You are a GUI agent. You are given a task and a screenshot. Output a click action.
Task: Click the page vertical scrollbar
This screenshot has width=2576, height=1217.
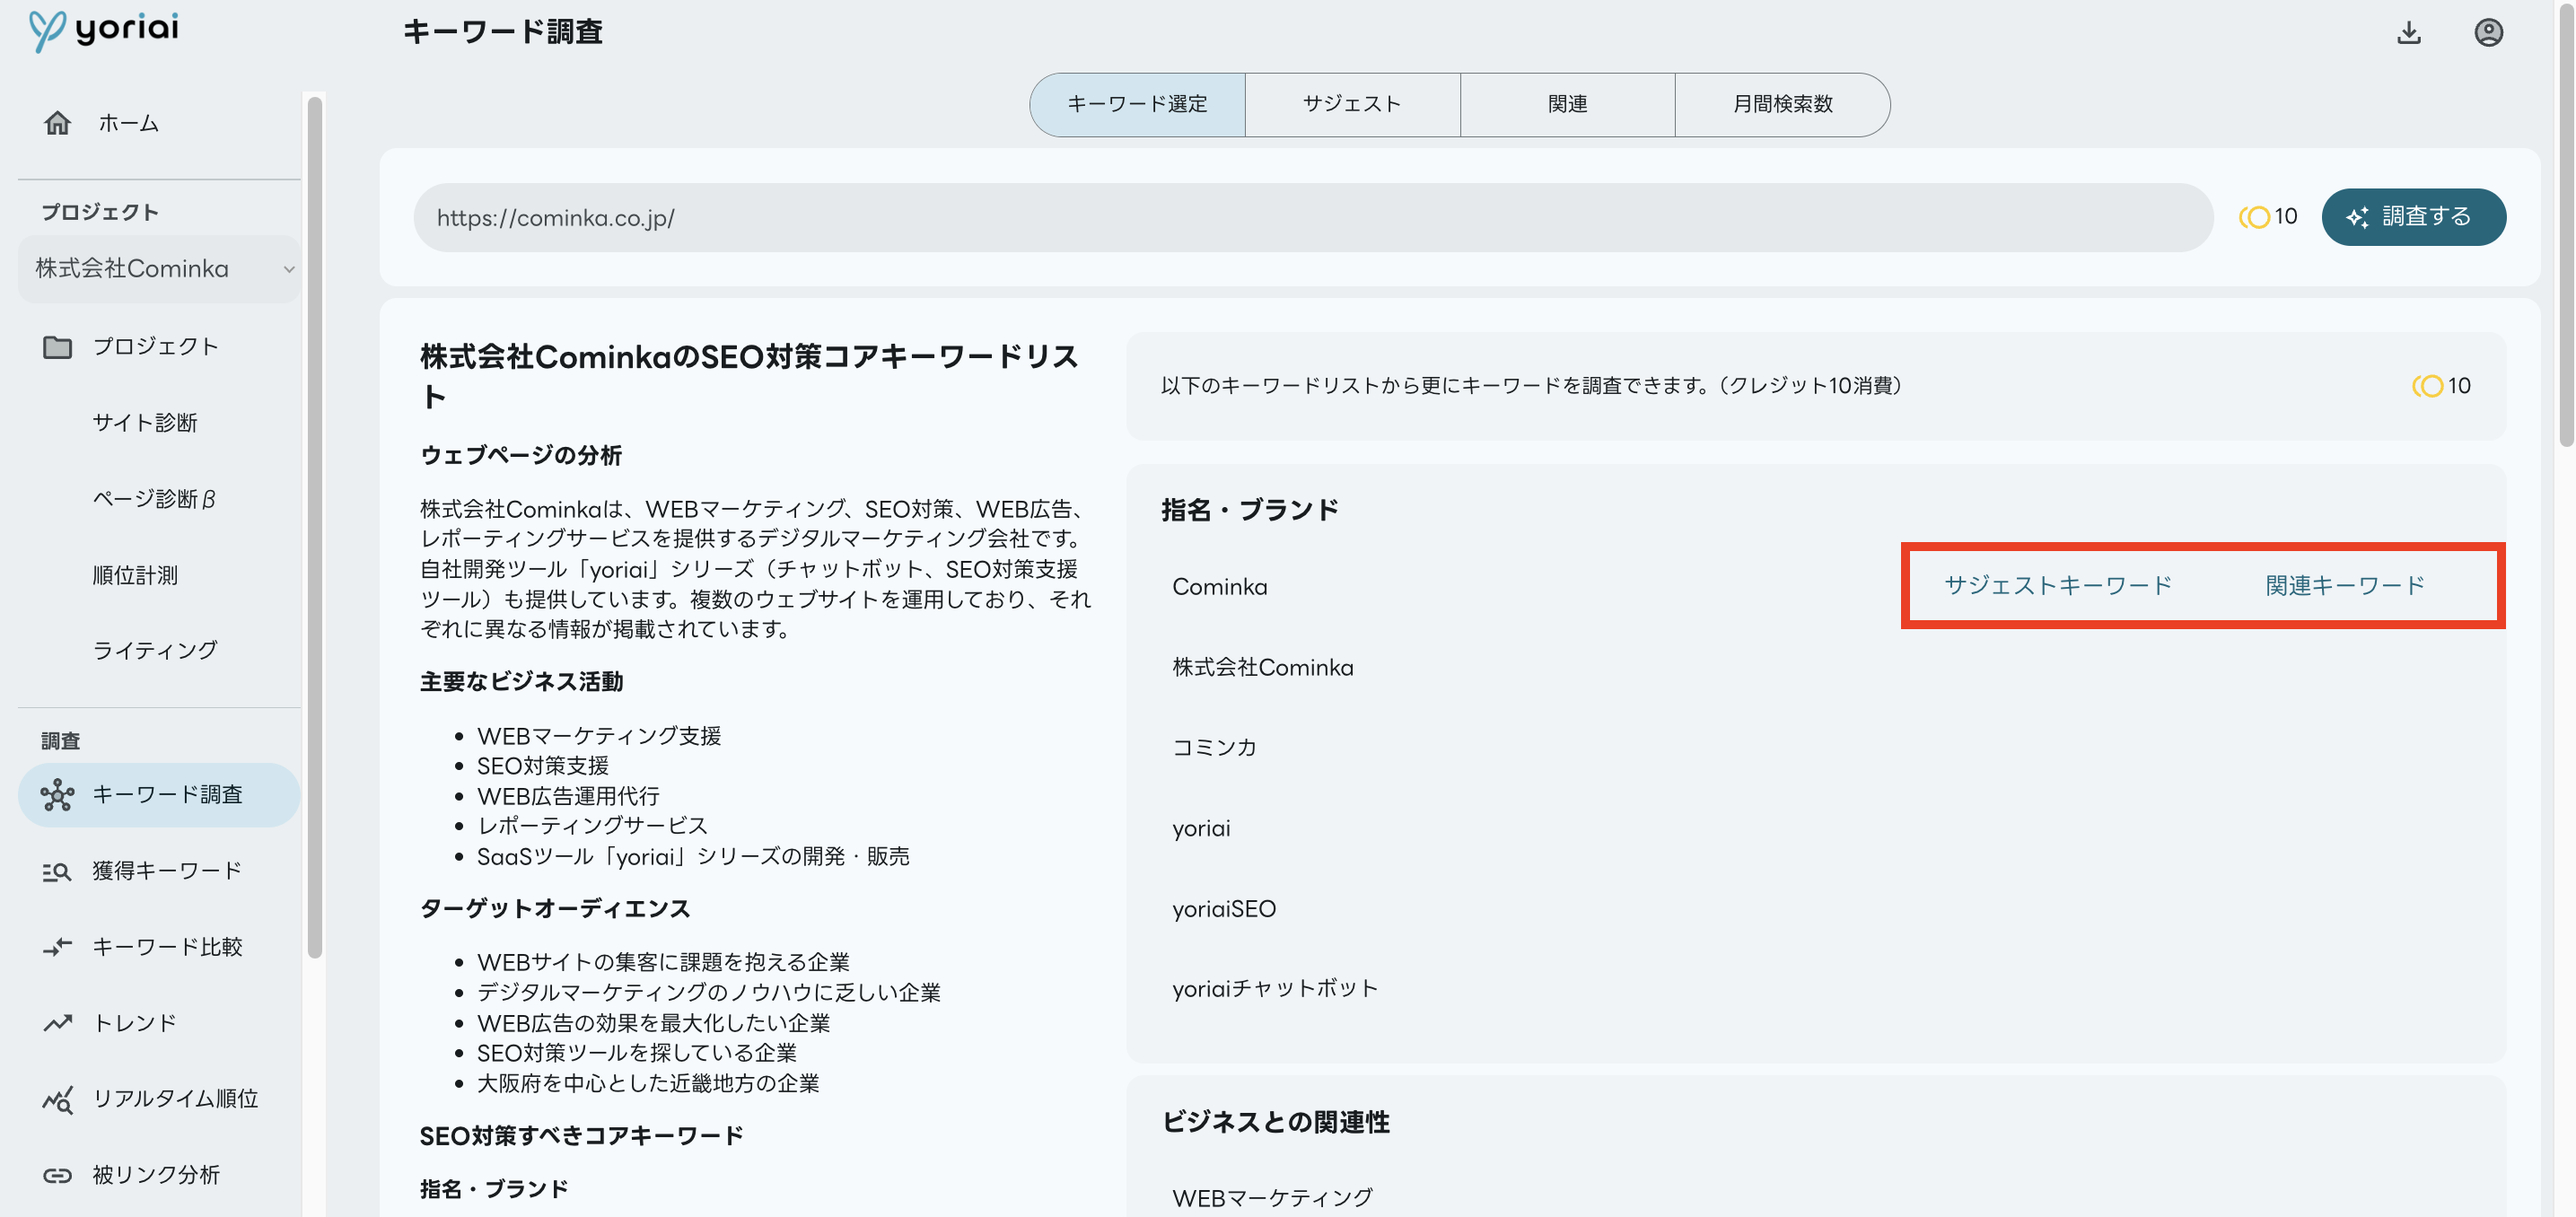click(x=2565, y=224)
